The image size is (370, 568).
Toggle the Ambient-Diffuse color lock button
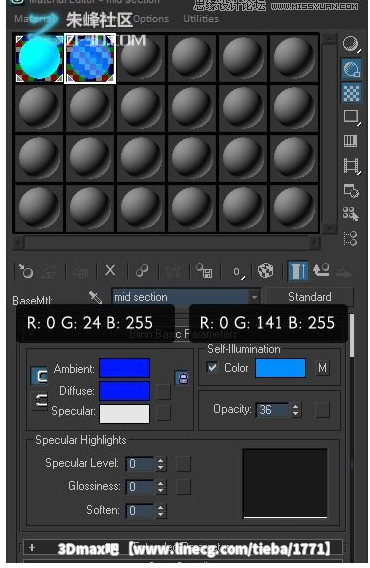point(40,376)
